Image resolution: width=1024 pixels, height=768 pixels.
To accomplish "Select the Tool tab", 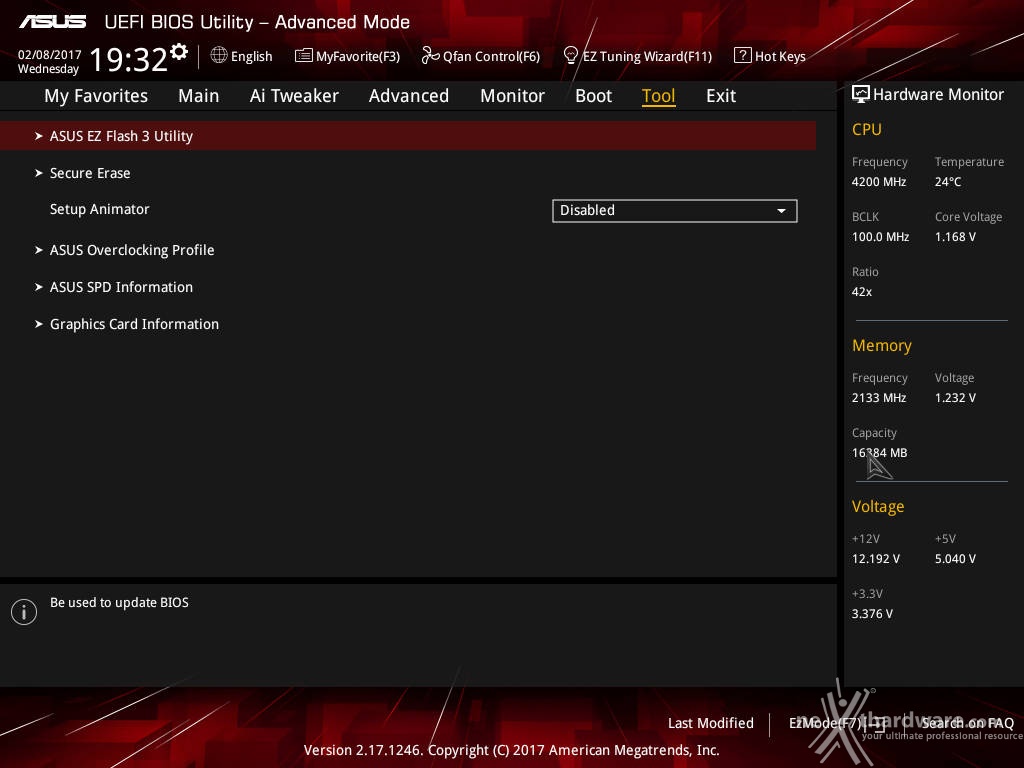I will (658, 96).
